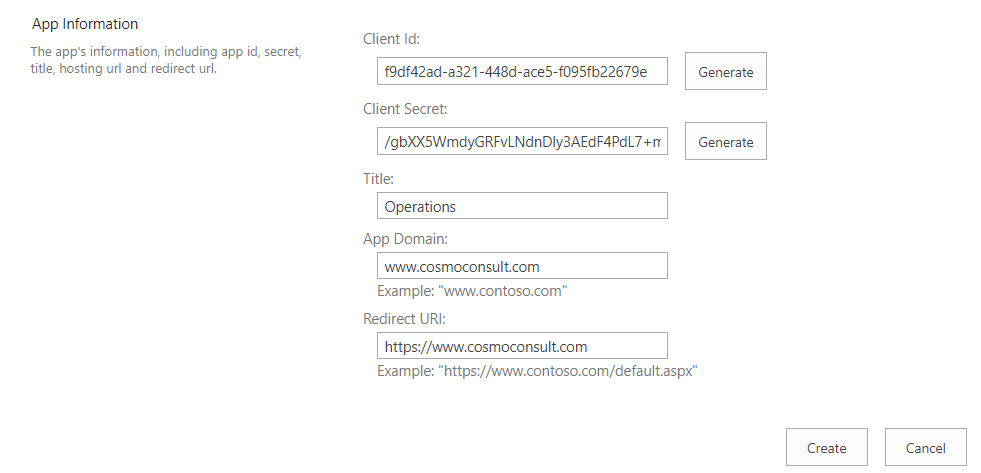Click the "Title:" field label
The width and height of the screenshot is (981, 473).
tap(378, 179)
